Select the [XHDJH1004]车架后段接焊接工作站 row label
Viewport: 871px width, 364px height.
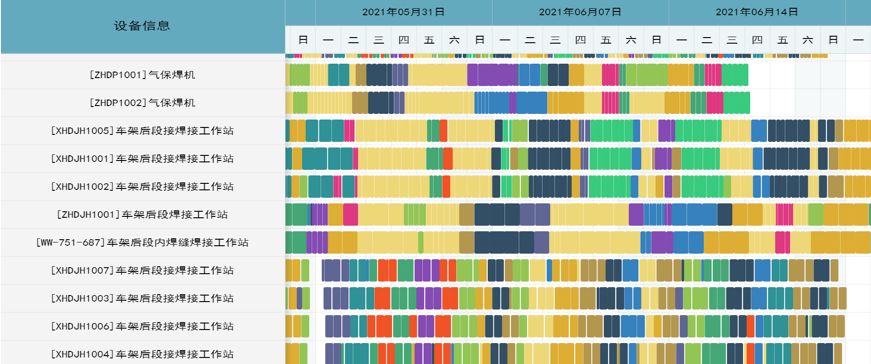143,354
